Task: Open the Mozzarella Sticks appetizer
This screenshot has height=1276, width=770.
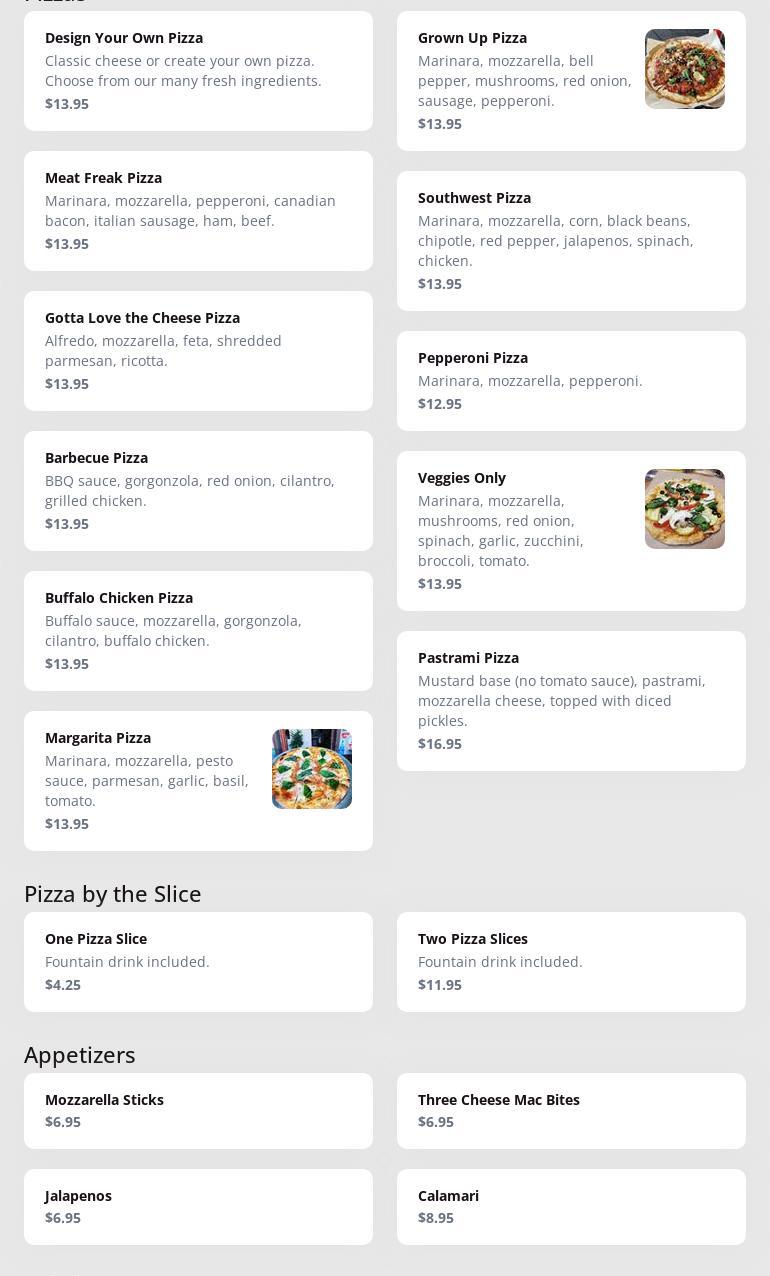Action: point(198,1111)
